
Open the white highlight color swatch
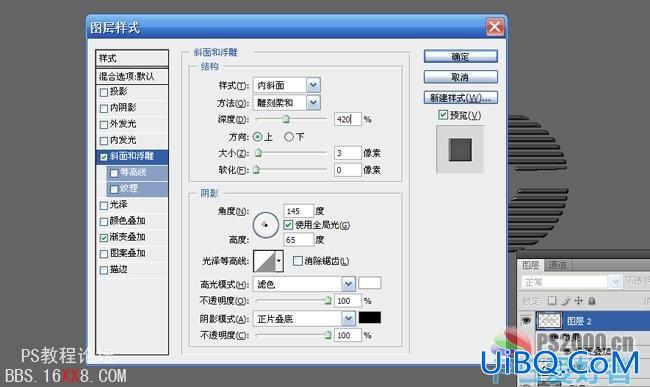click(369, 283)
